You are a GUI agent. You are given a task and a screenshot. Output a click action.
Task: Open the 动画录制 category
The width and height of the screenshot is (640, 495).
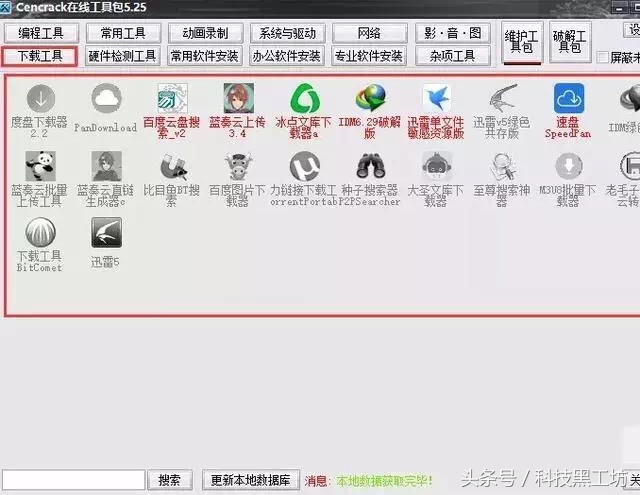(206, 33)
